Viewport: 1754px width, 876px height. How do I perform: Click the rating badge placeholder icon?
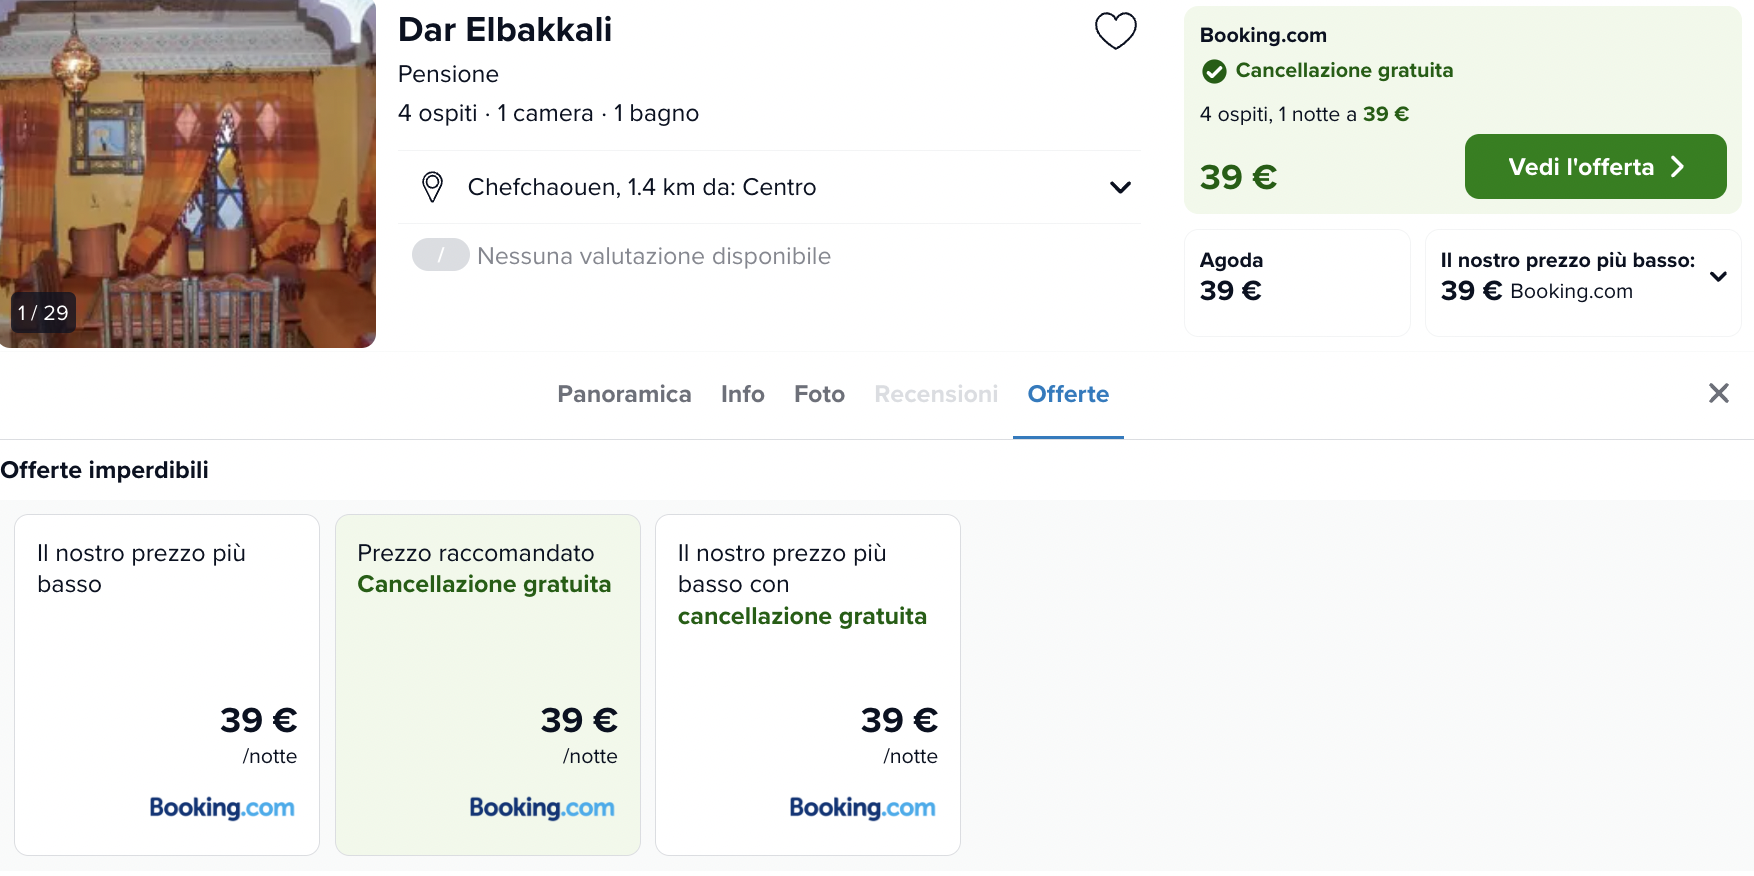[x=441, y=255]
